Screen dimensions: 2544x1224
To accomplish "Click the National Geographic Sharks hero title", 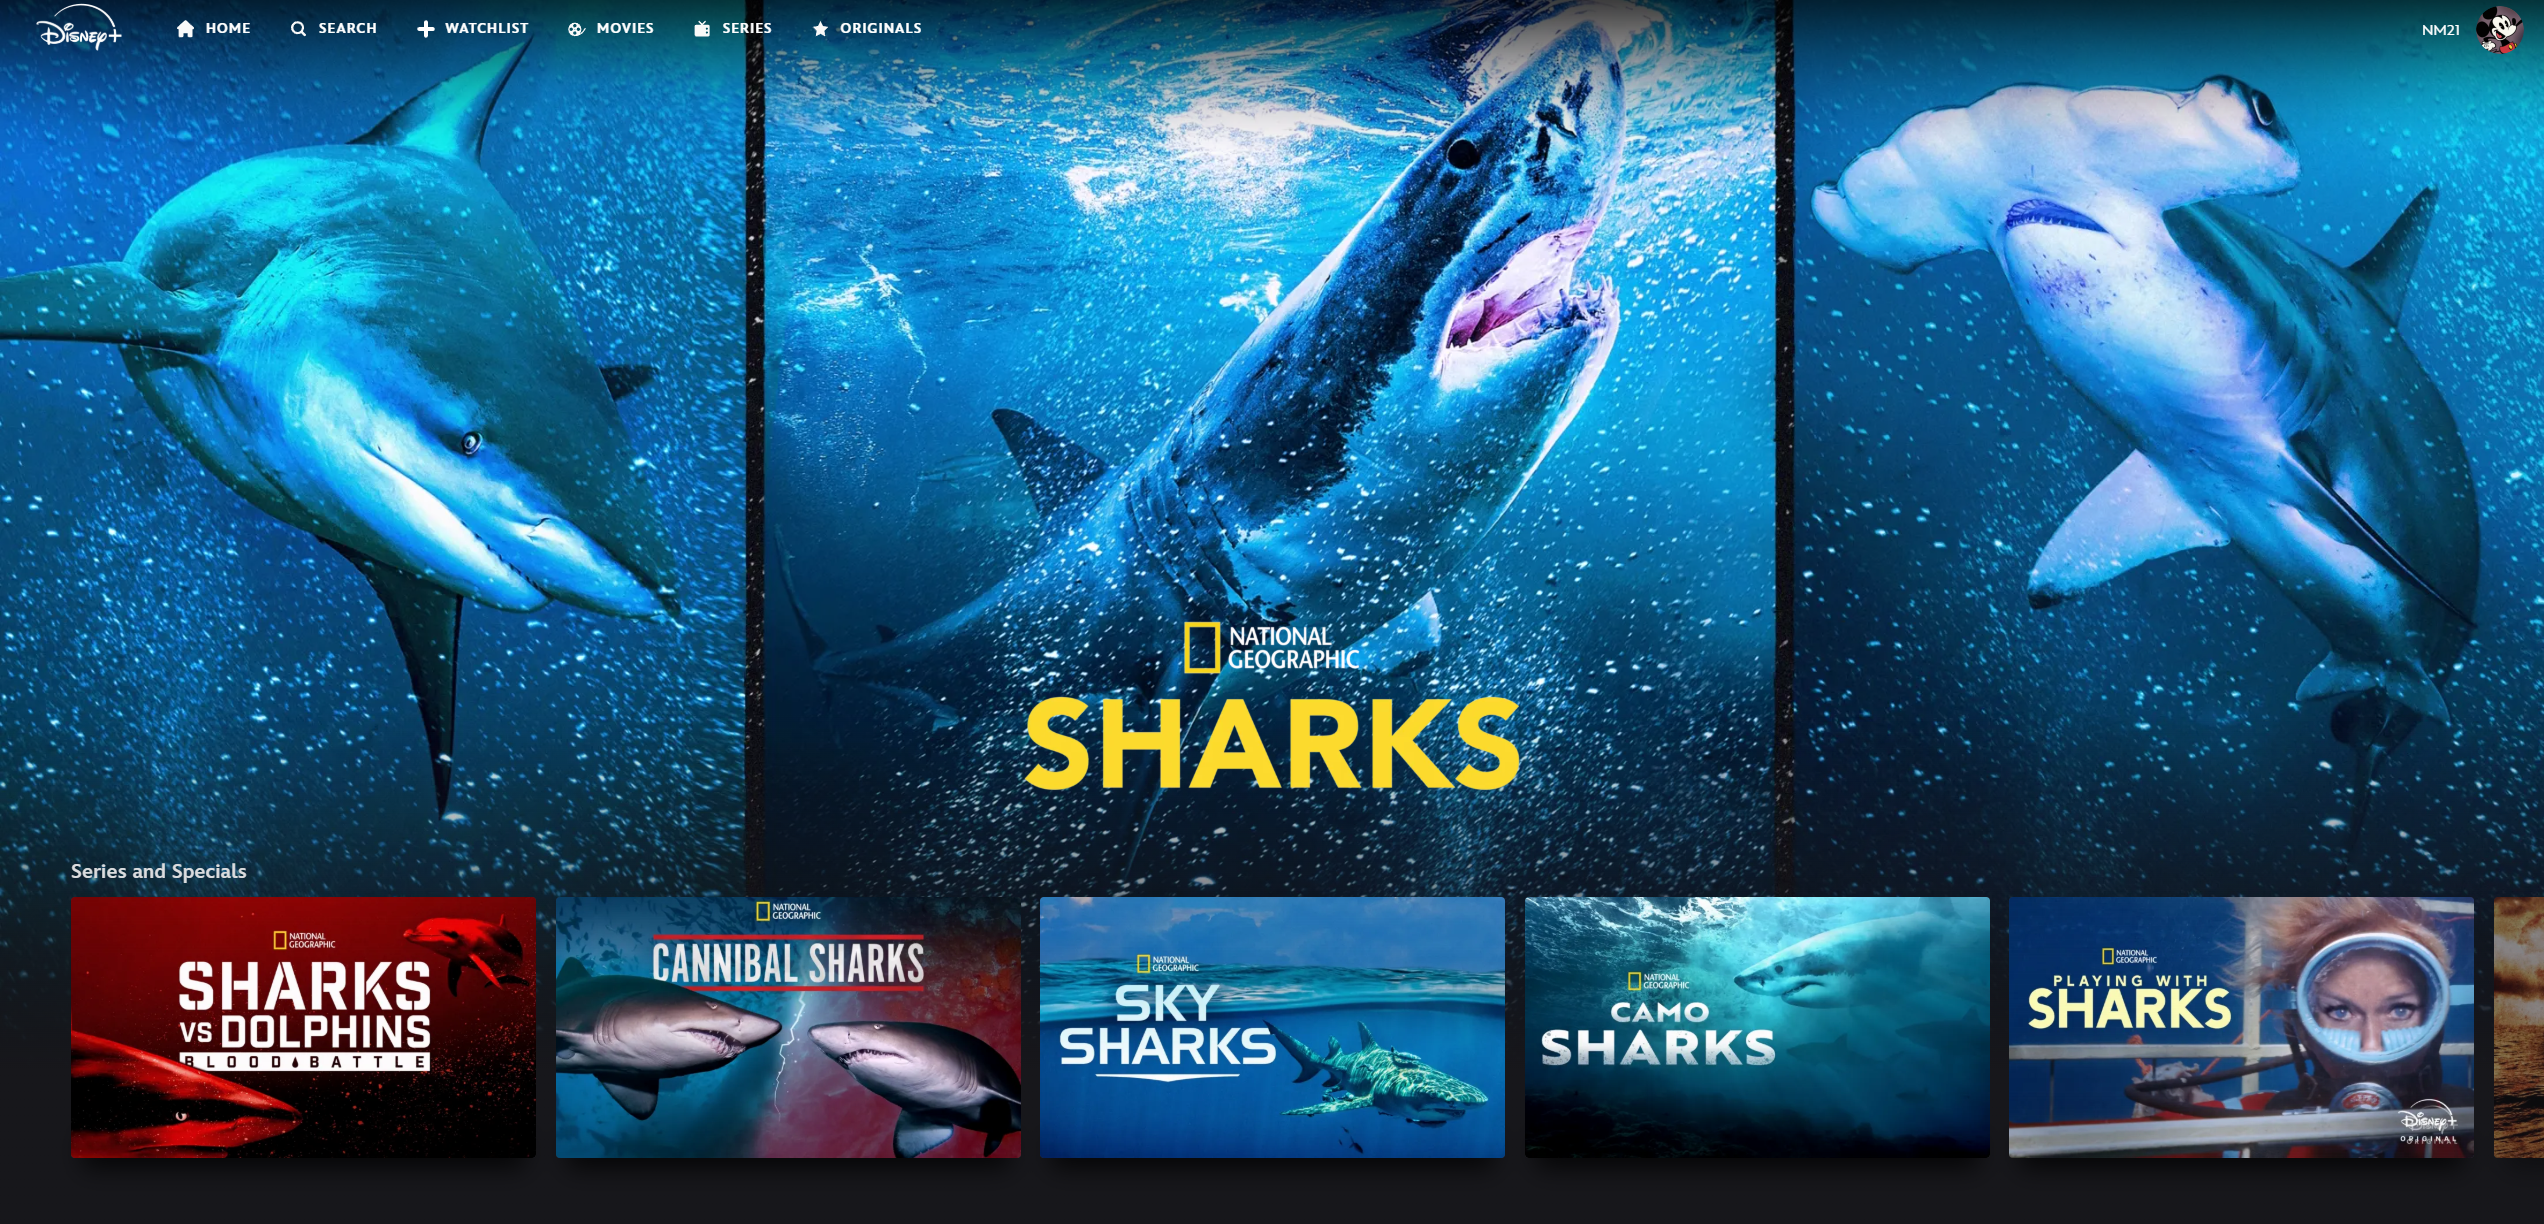I will coord(1272,707).
